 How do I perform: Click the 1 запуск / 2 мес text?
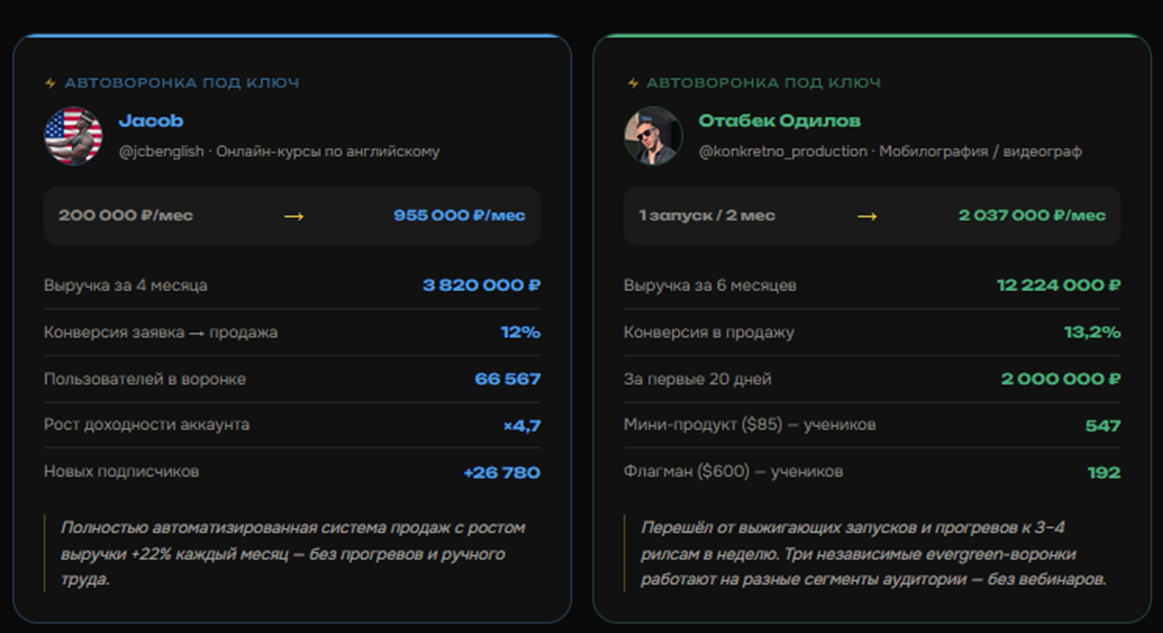pos(707,216)
